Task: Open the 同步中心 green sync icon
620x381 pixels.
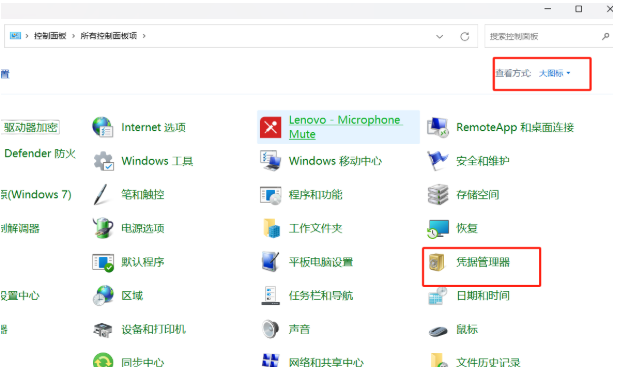Action: pos(103,360)
